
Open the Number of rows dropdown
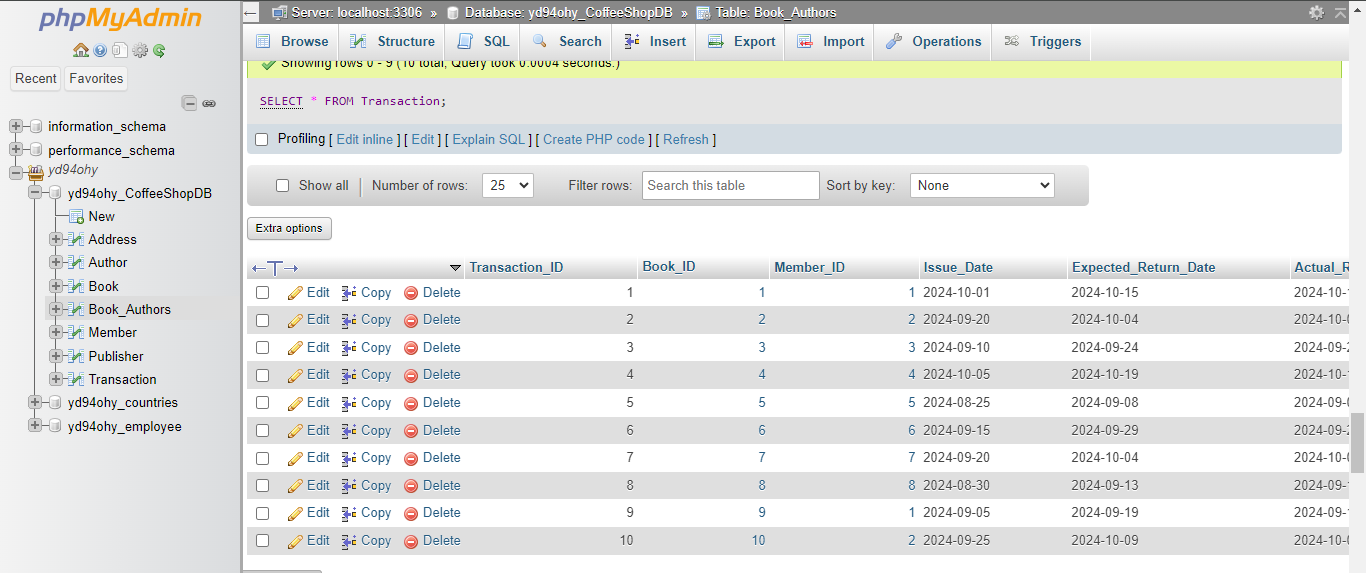tap(507, 185)
